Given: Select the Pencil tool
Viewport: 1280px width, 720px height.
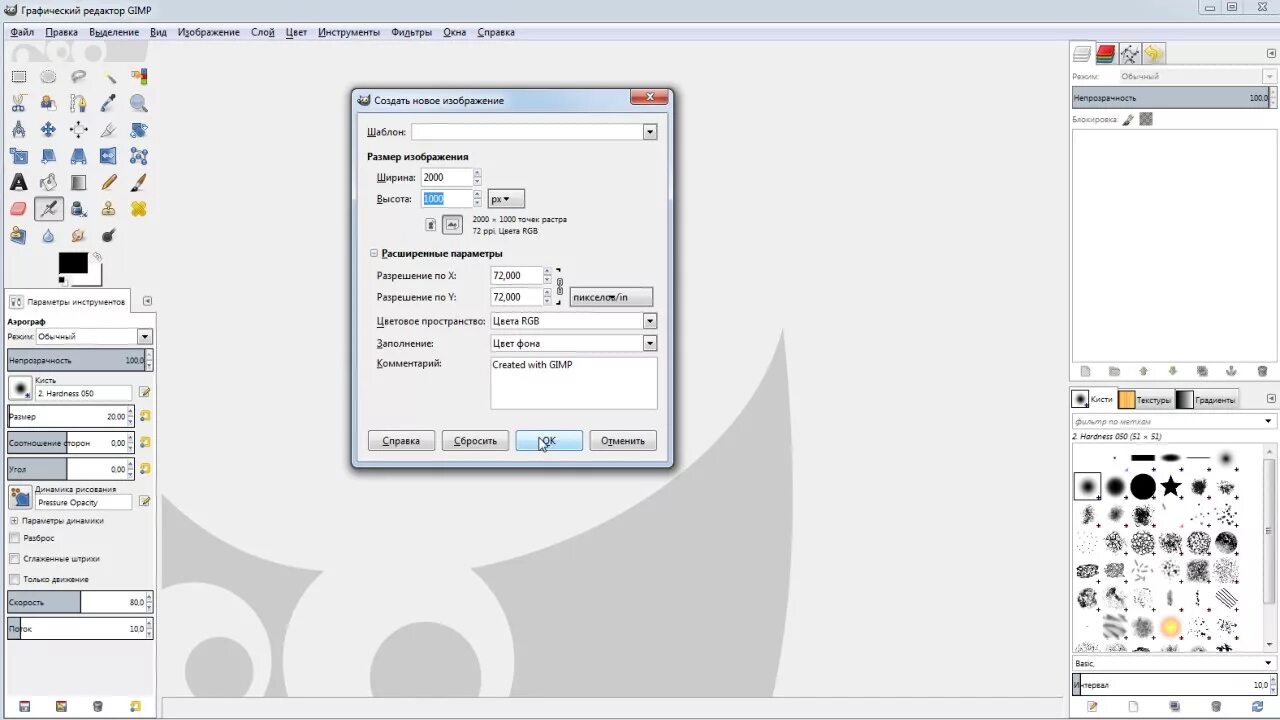Looking at the screenshot, I should coord(109,182).
